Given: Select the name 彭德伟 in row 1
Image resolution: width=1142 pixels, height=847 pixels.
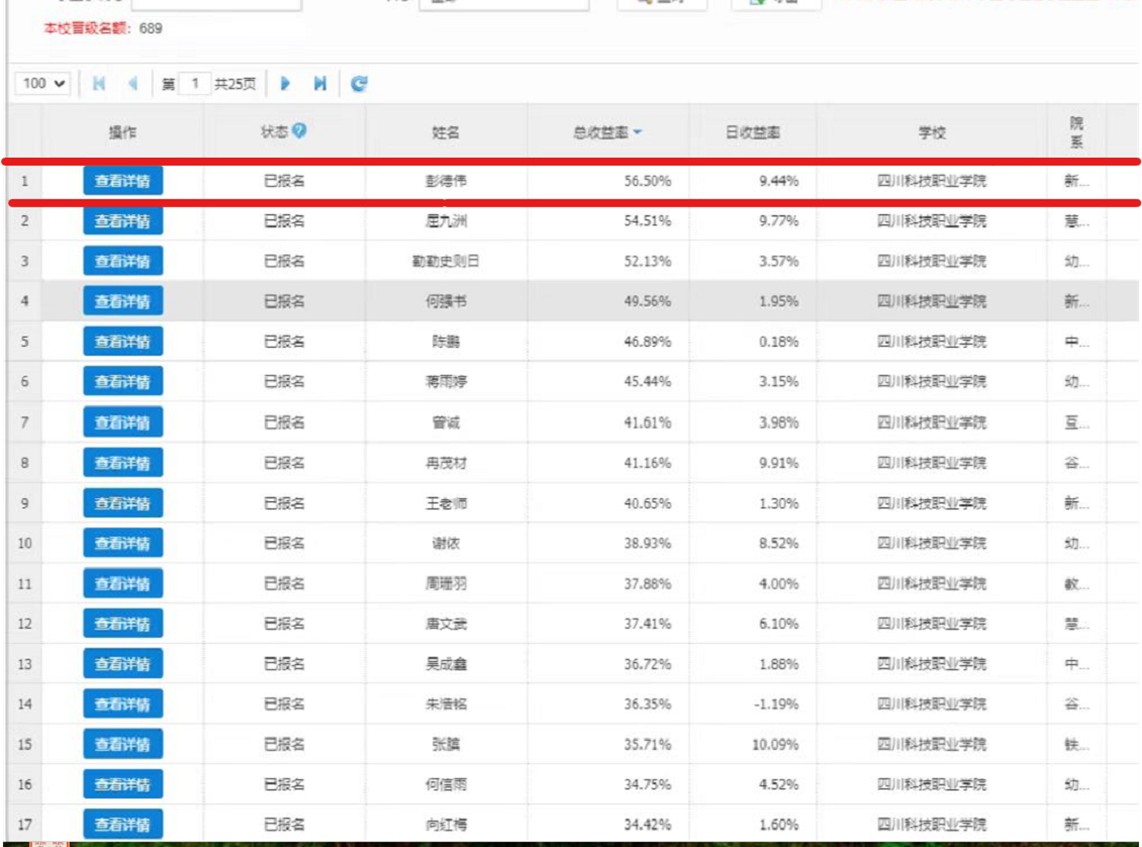Looking at the screenshot, I should point(446,181).
